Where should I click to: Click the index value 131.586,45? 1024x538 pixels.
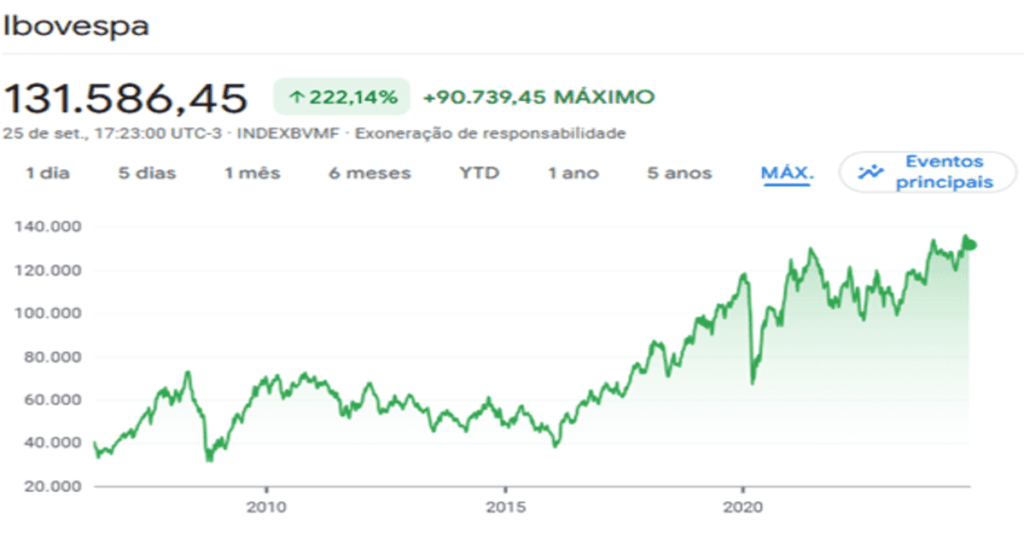coord(125,99)
